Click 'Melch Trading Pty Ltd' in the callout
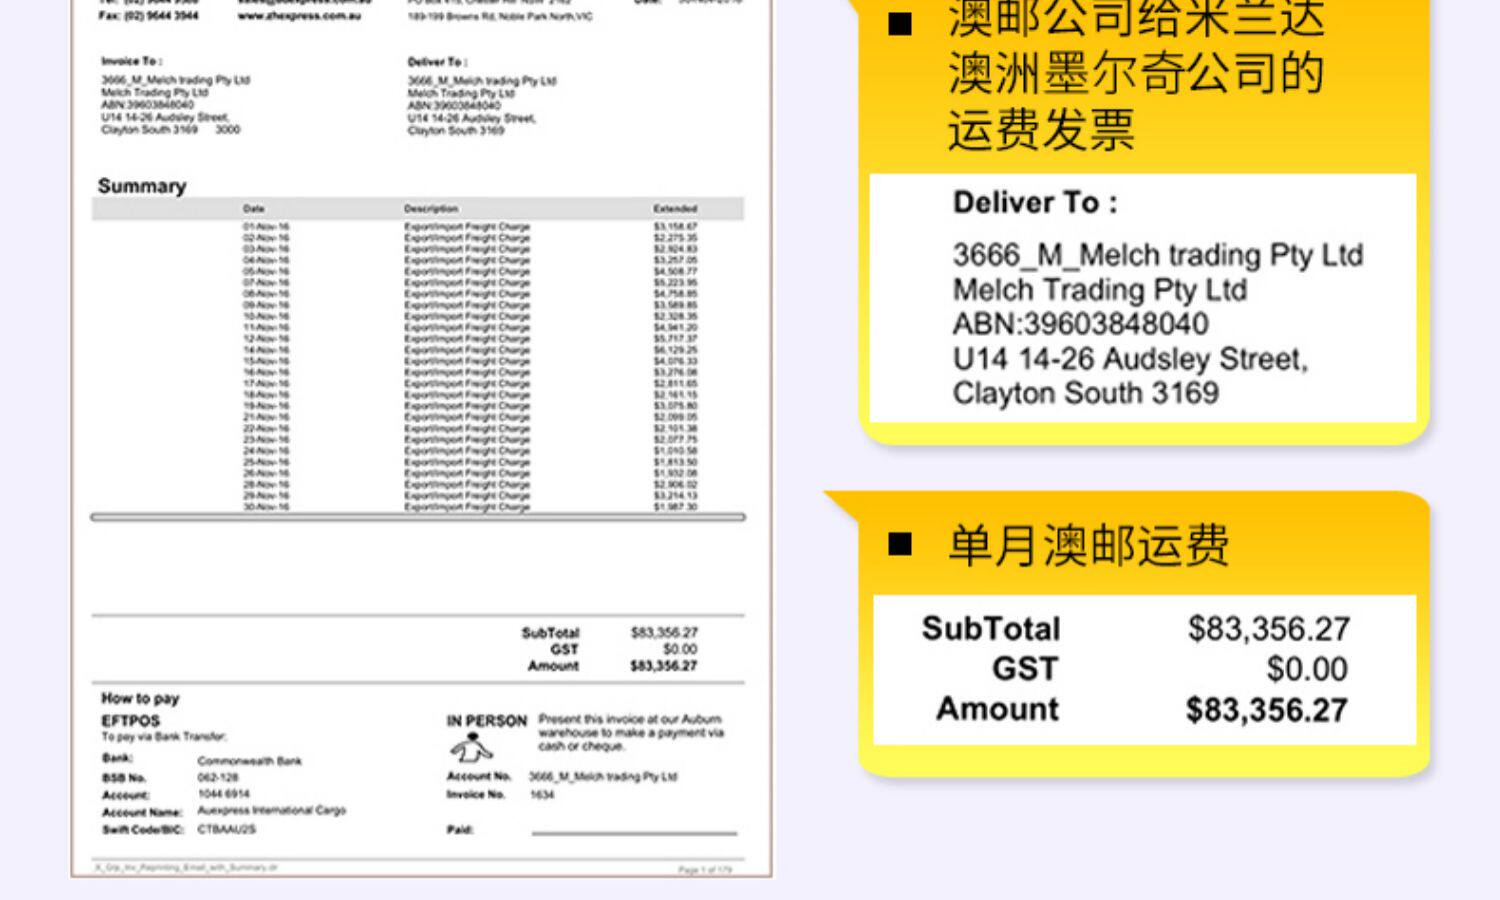This screenshot has width=1500, height=900. coord(1100,290)
